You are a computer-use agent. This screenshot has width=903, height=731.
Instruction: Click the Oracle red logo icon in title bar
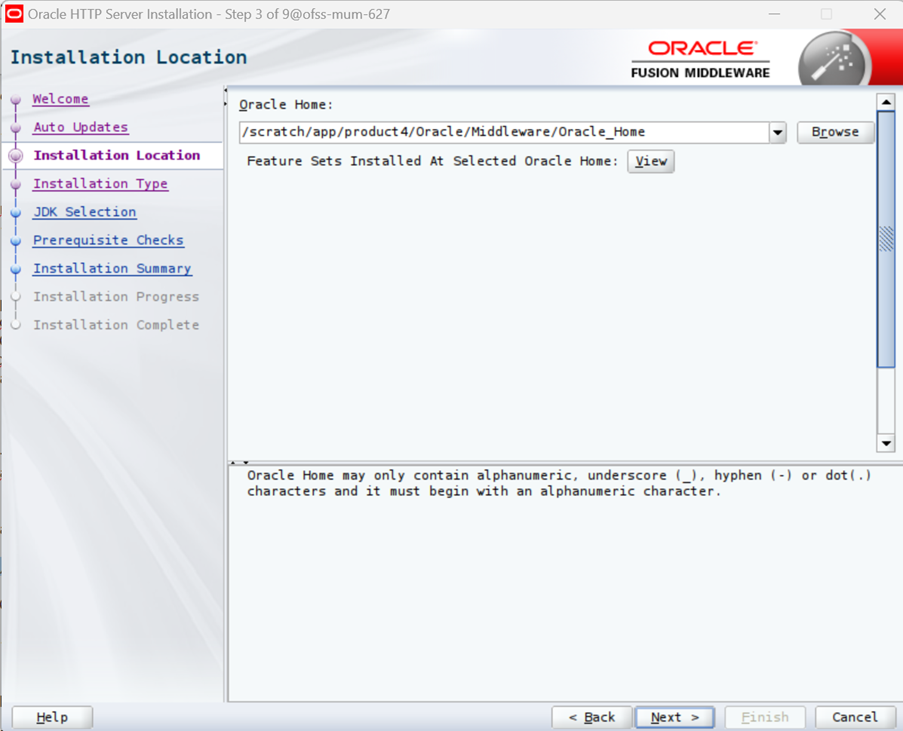(x=14, y=14)
